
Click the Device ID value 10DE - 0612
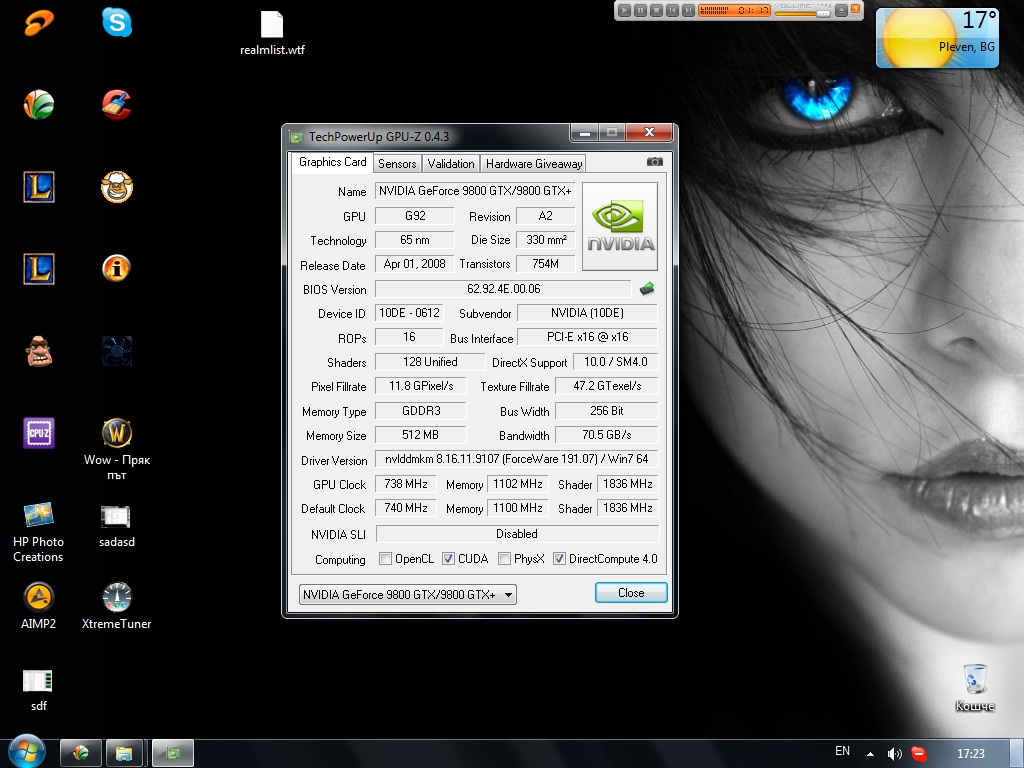(409, 313)
